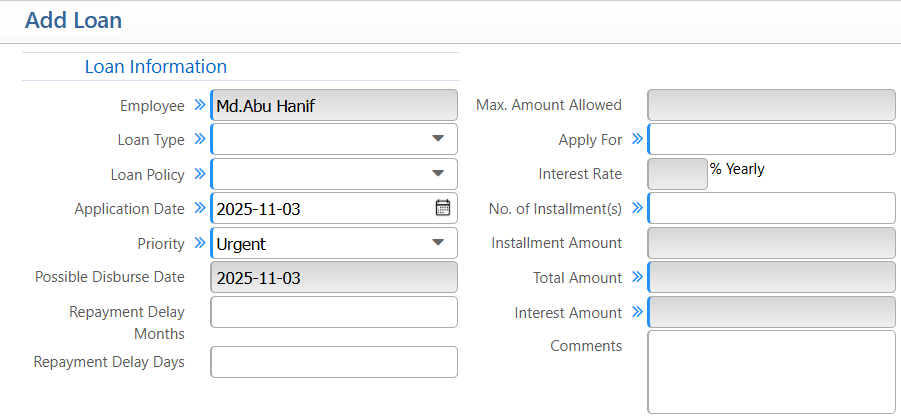Expand the Loan Type dropdown

point(437,139)
